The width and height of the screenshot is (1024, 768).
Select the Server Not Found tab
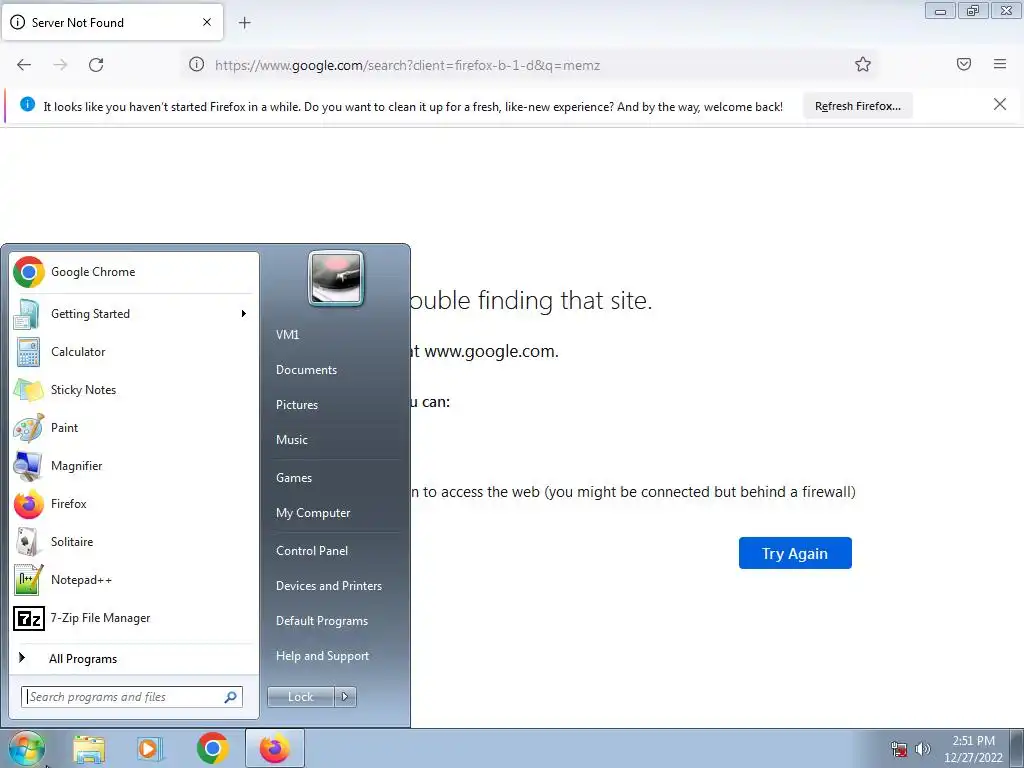(x=113, y=22)
